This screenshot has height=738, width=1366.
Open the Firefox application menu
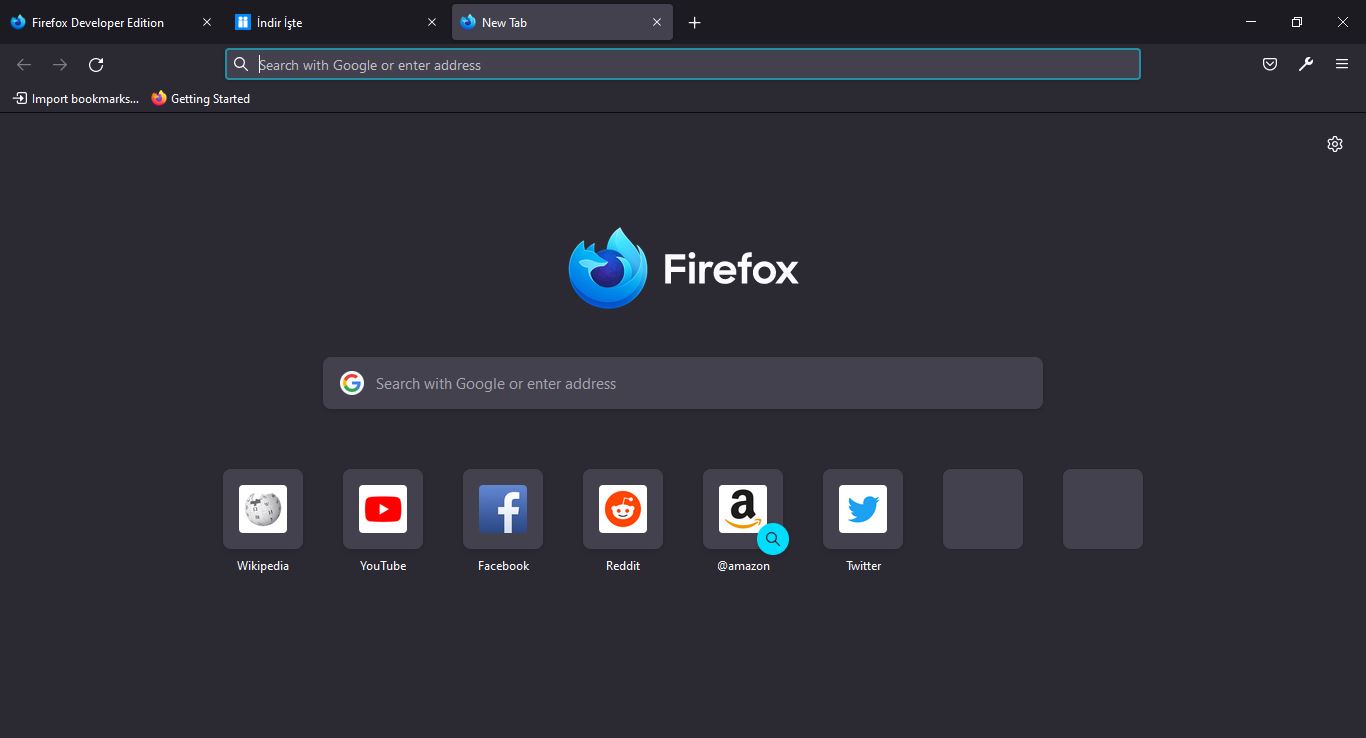click(1342, 65)
